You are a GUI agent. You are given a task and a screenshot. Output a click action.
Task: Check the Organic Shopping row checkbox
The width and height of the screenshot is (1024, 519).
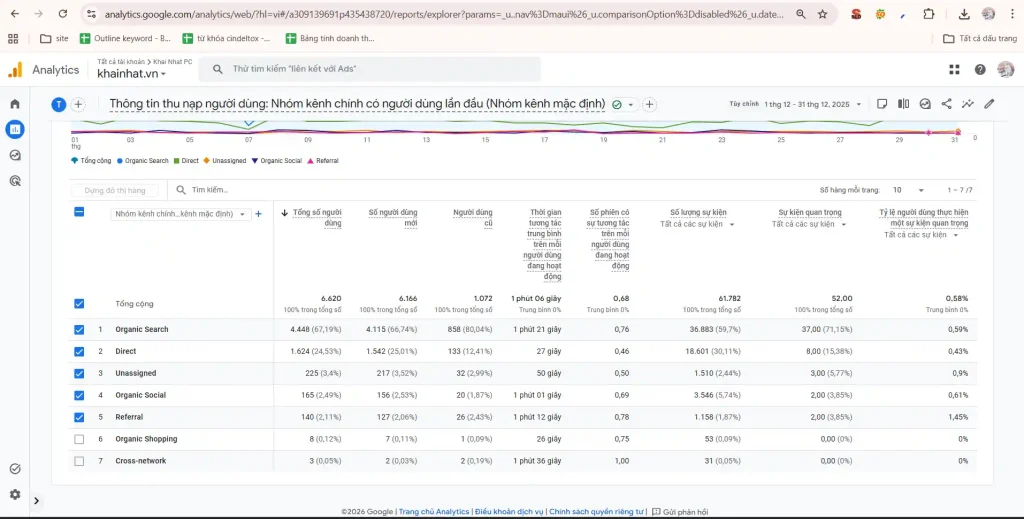pos(79,439)
